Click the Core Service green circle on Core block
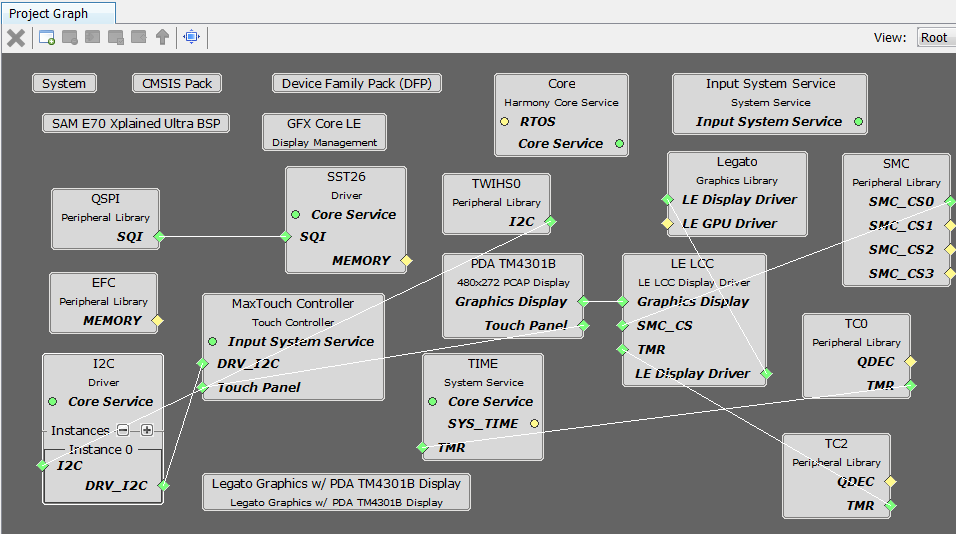The height and width of the screenshot is (534, 956). click(x=619, y=144)
